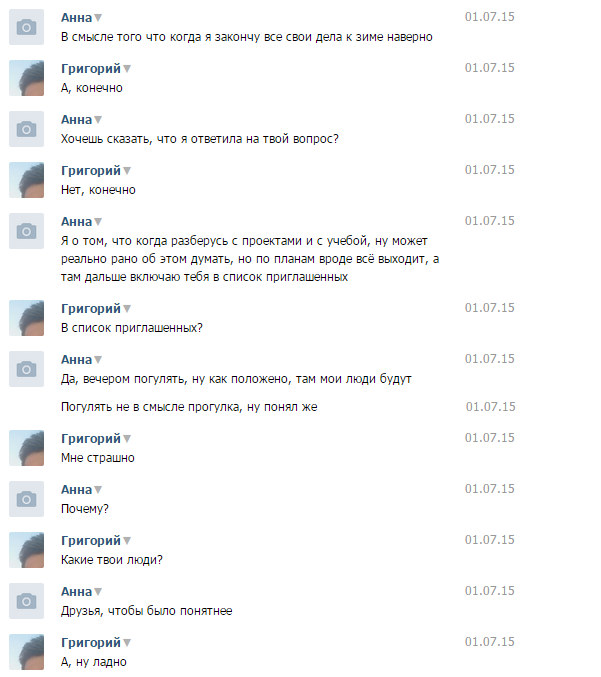Open Григорий name link above "Мне страшно"
This screenshot has width=601, height=677.
point(90,439)
